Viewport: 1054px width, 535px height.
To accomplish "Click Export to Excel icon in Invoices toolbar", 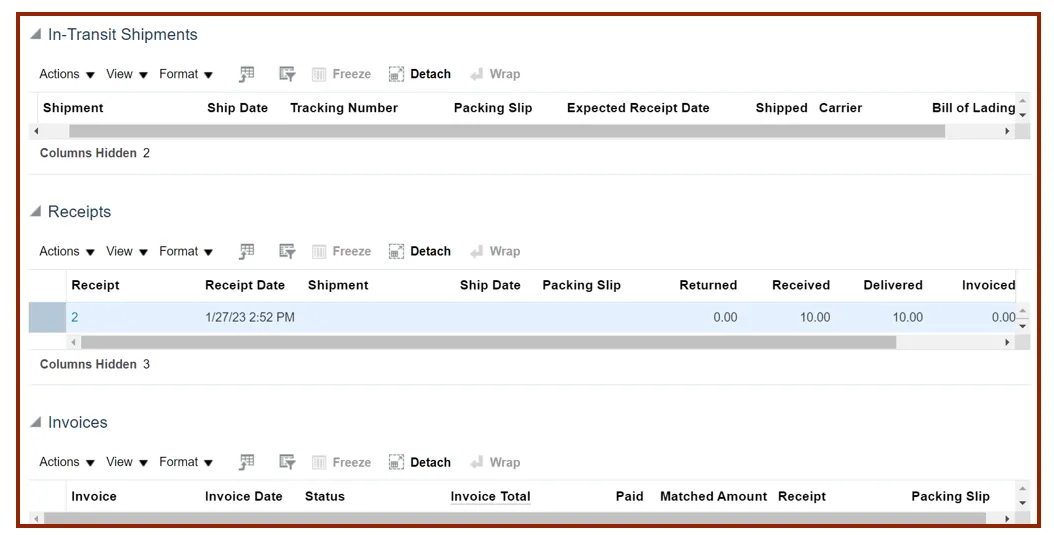I will point(247,462).
